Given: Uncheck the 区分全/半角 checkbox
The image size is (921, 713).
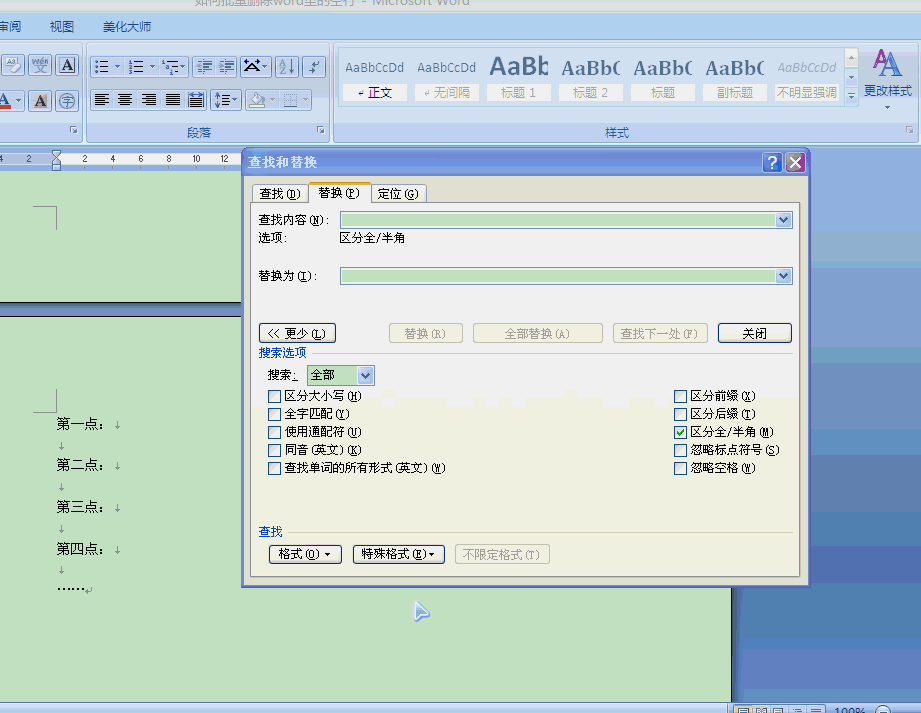Looking at the screenshot, I should click(x=680, y=432).
